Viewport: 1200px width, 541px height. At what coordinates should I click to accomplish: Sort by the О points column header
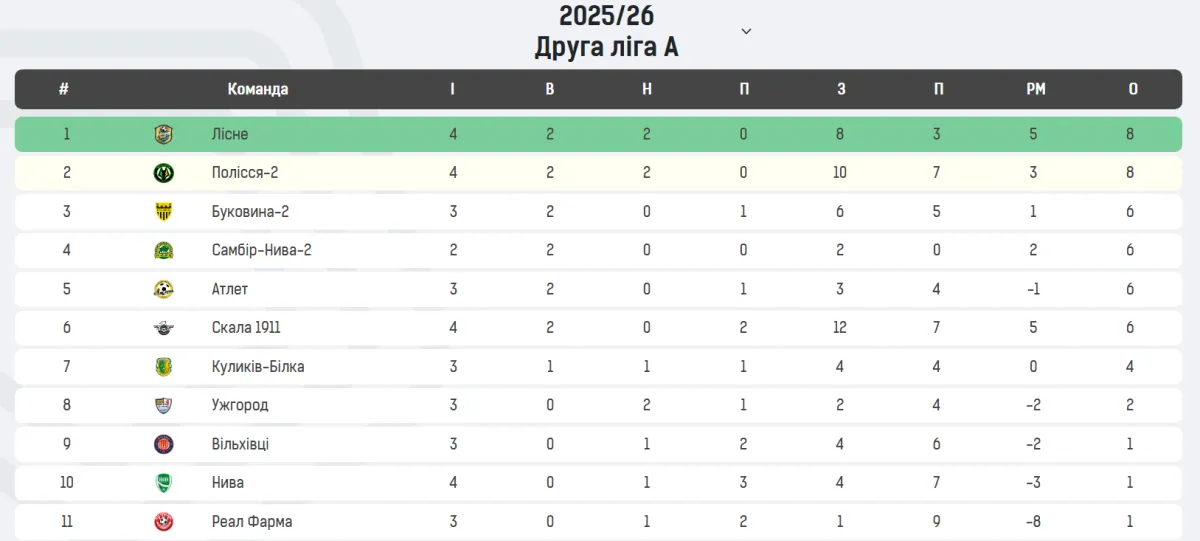[1133, 89]
